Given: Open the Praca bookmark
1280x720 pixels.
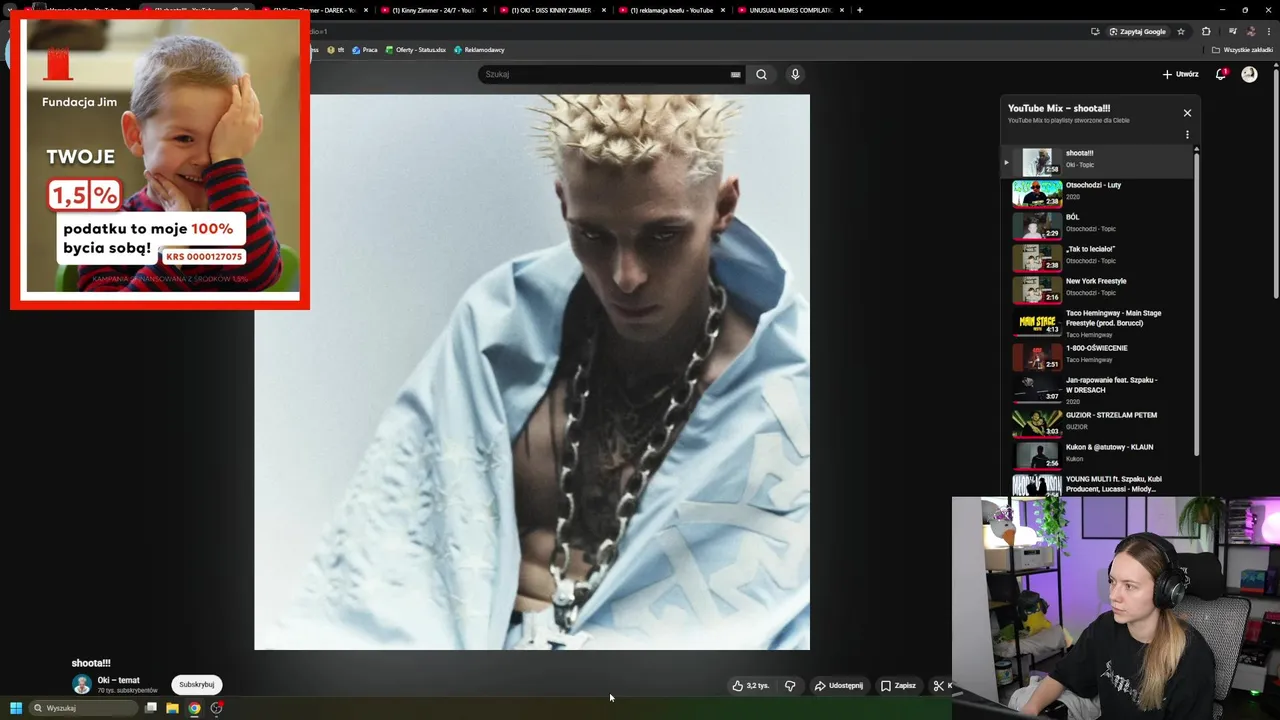Looking at the screenshot, I should (365, 50).
